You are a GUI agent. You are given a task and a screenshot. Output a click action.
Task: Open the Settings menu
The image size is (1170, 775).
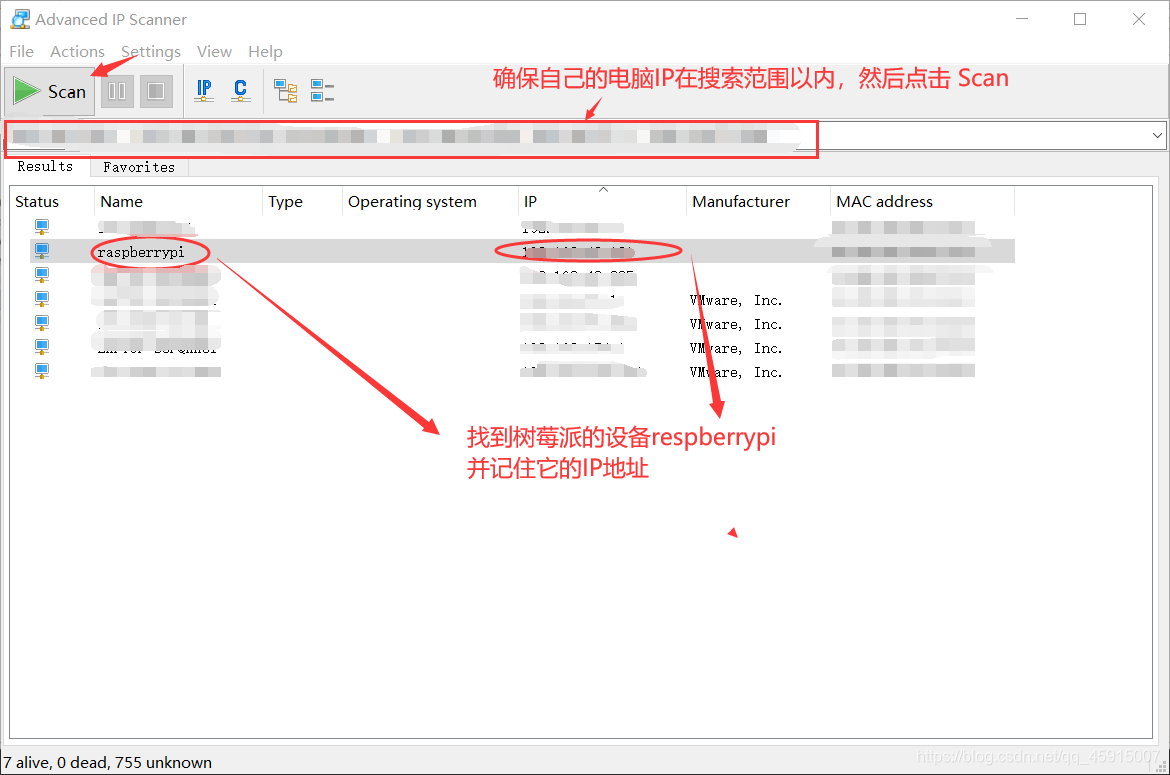(x=151, y=51)
